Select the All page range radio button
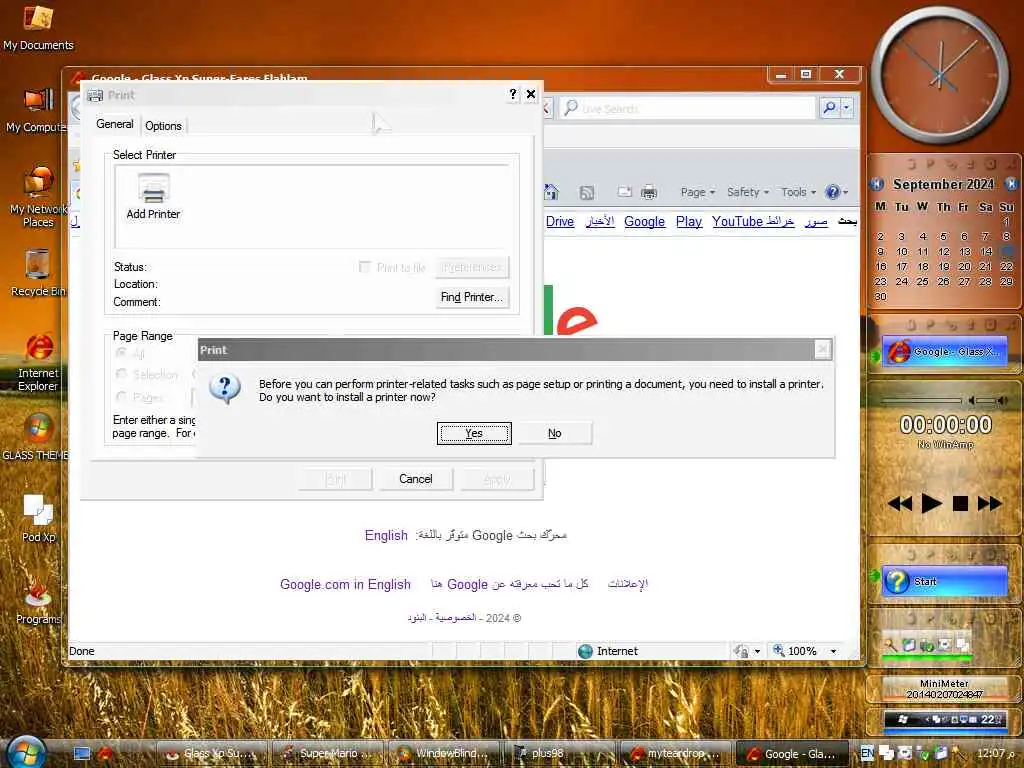The image size is (1024, 768). 121,353
